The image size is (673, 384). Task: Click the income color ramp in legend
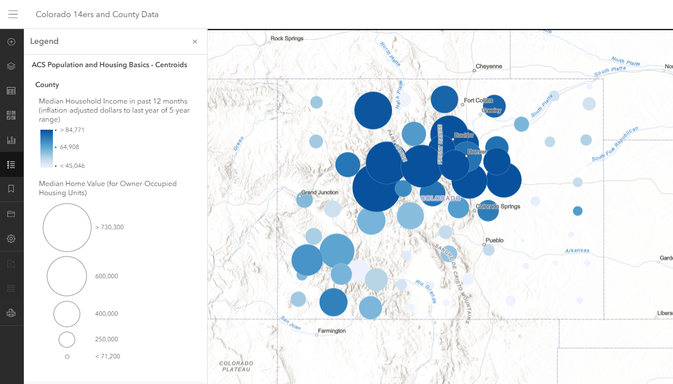pyautogui.click(x=46, y=148)
